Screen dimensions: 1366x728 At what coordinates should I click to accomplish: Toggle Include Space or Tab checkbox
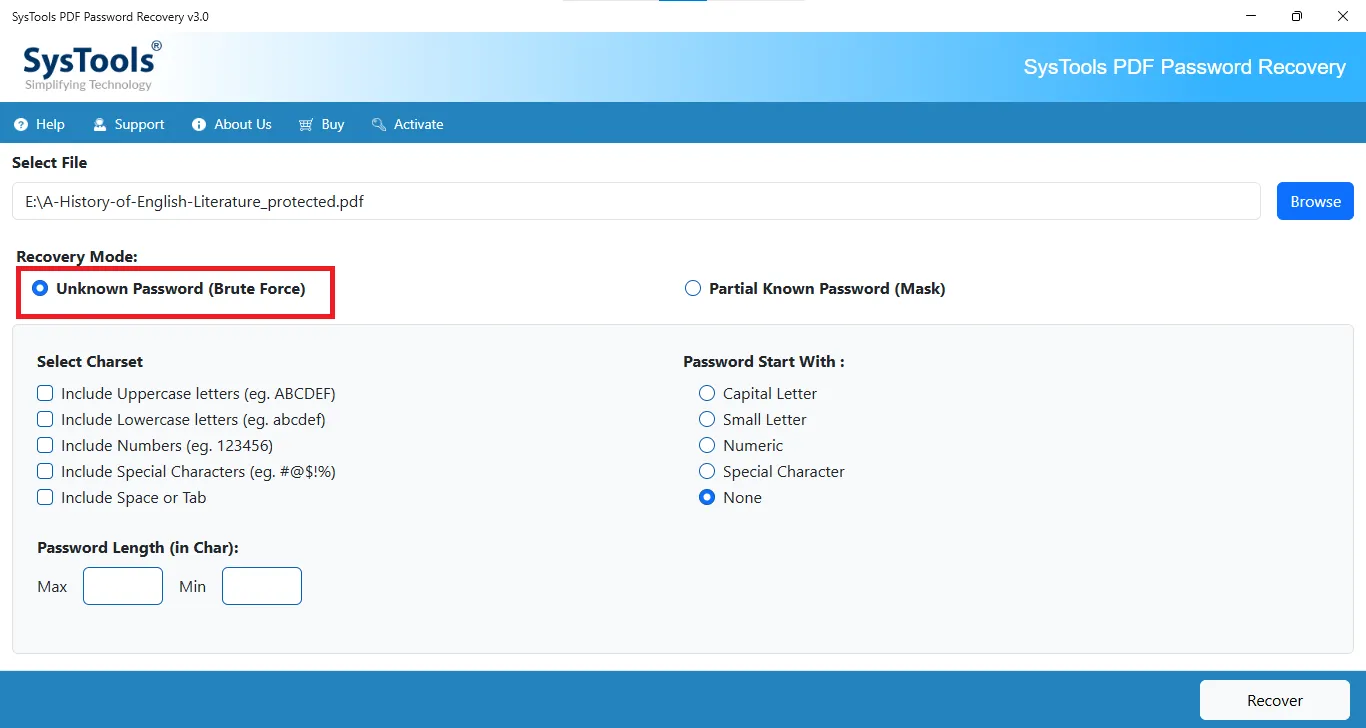click(x=45, y=497)
